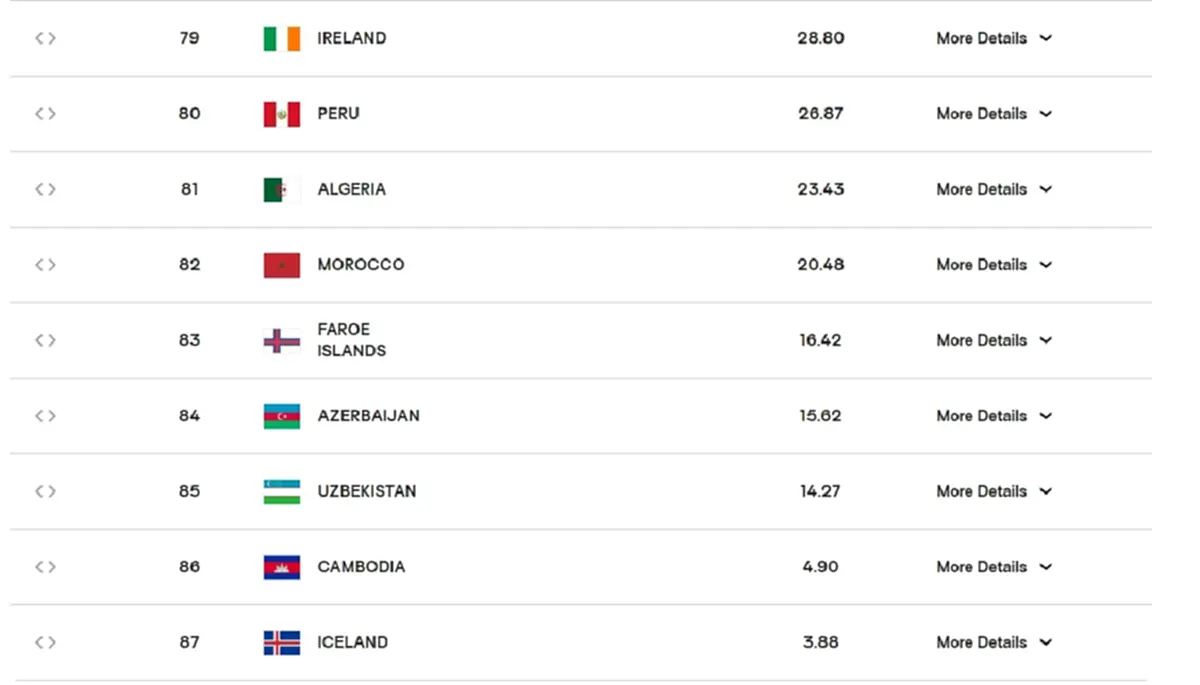Select the AZERBAIJAN team name
Screen dimensions: 1200x685
tap(368, 416)
